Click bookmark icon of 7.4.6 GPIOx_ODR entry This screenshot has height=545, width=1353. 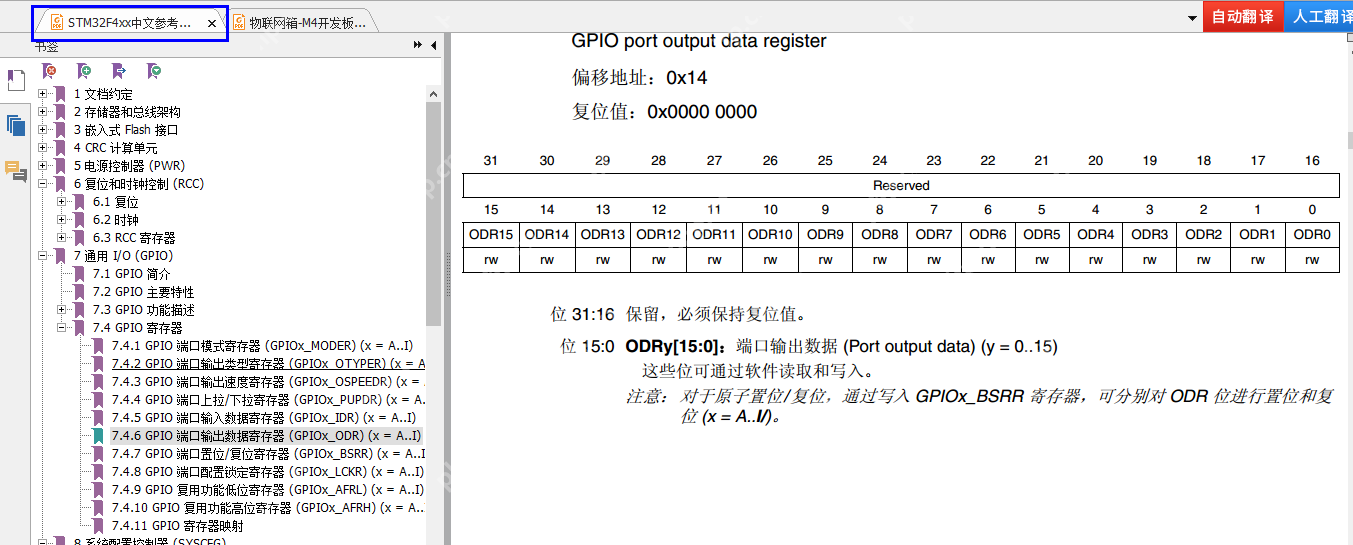98,436
